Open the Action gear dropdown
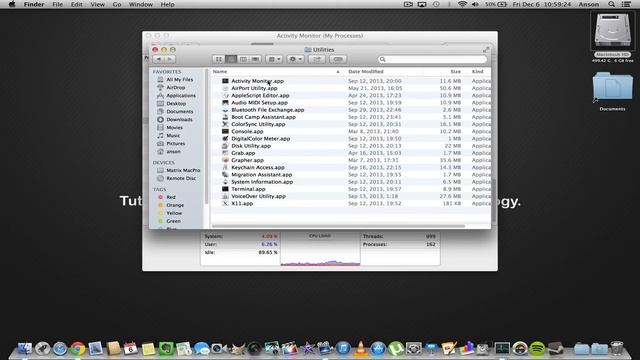The width and height of the screenshot is (640, 360). [296, 59]
